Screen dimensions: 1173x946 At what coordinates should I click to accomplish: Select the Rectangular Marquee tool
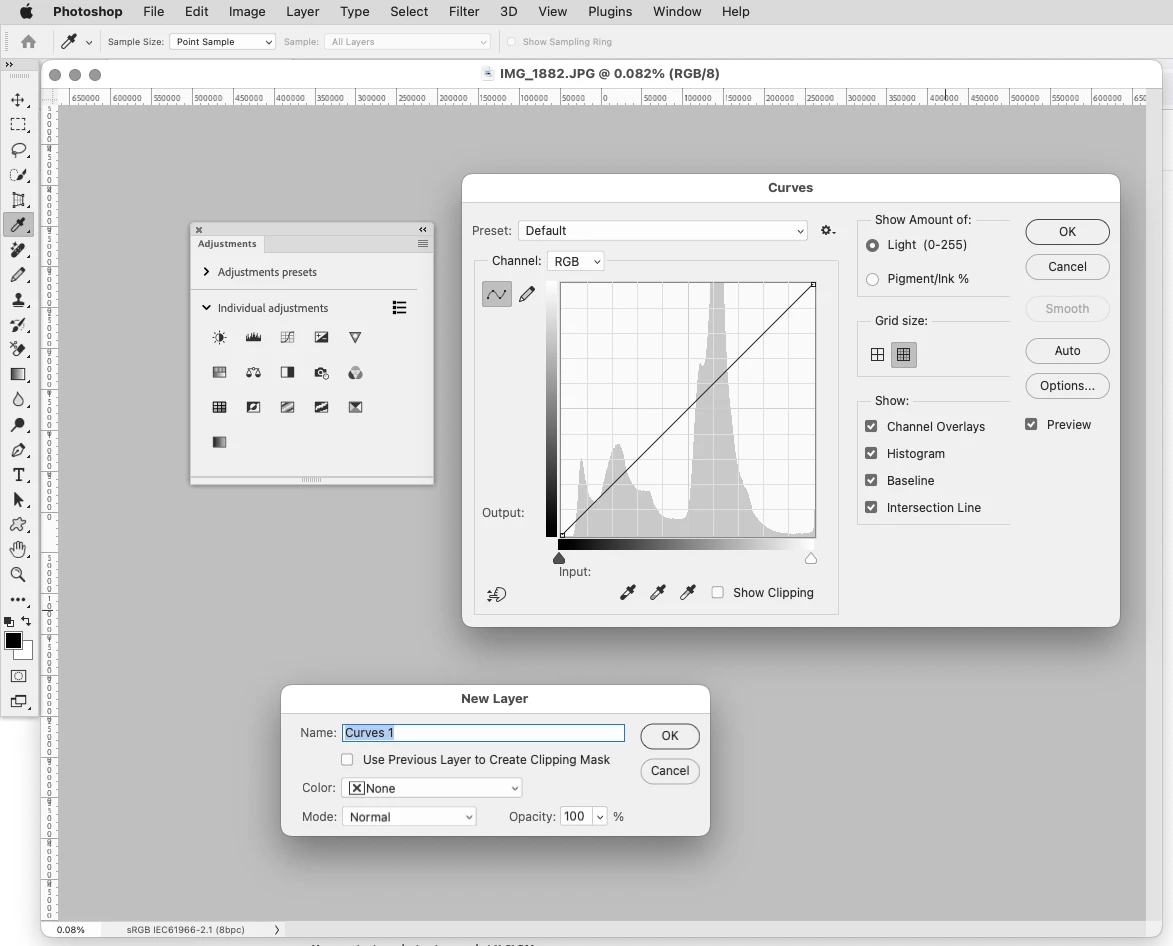pyautogui.click(x=18, y=125)
